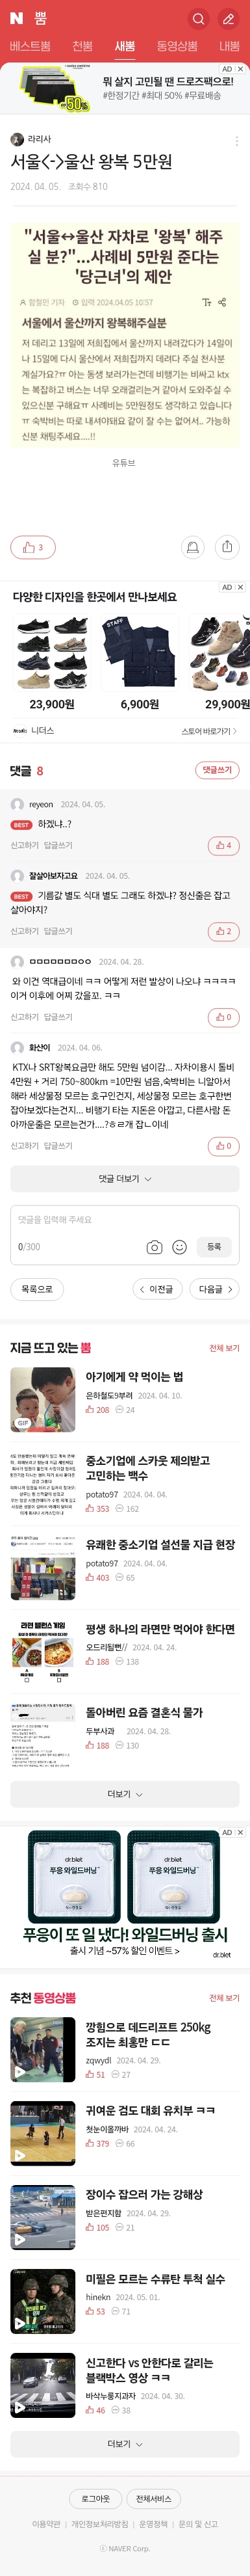Expand more comments with 댓글 더보기

[125, 1179]
